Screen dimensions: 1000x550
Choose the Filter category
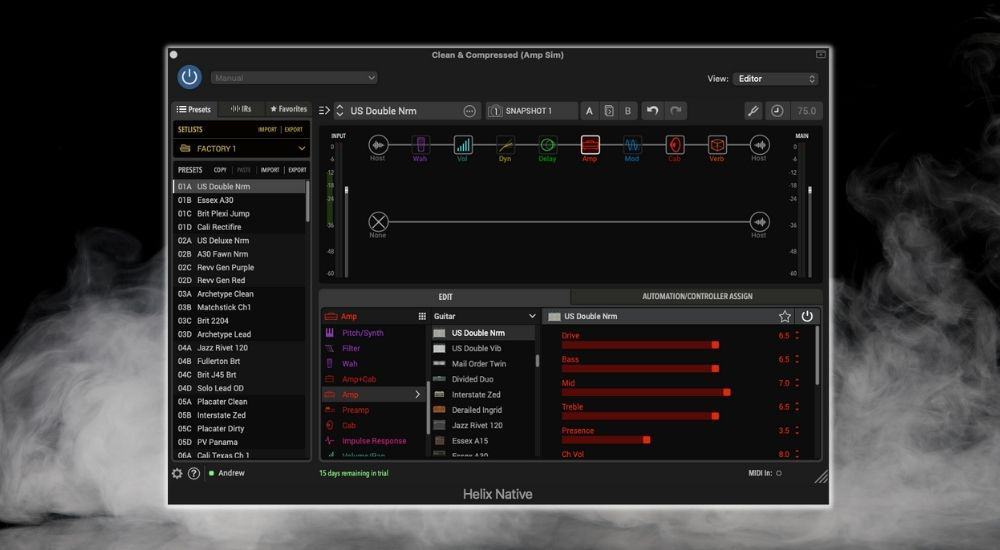(373, 348)
